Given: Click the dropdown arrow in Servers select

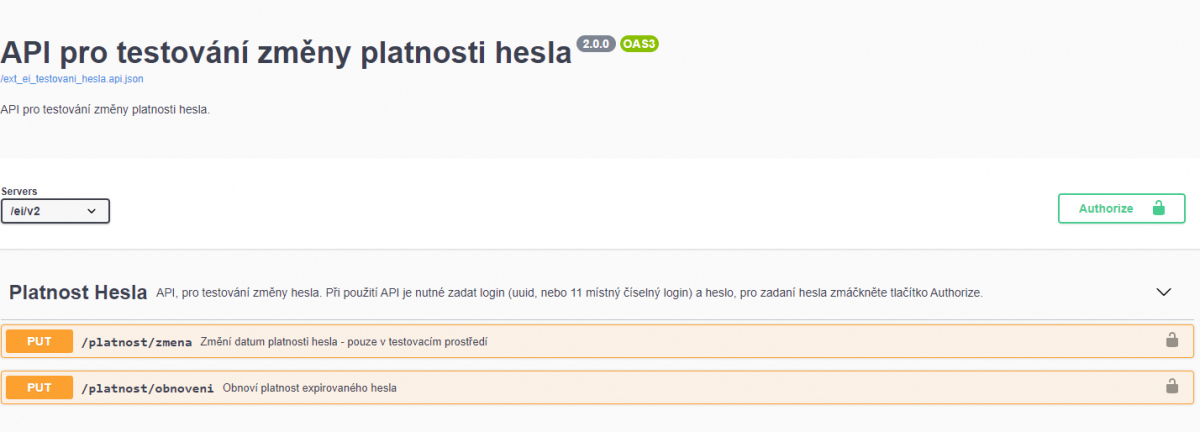Looking at the screenshot, I should coord(92,211).
